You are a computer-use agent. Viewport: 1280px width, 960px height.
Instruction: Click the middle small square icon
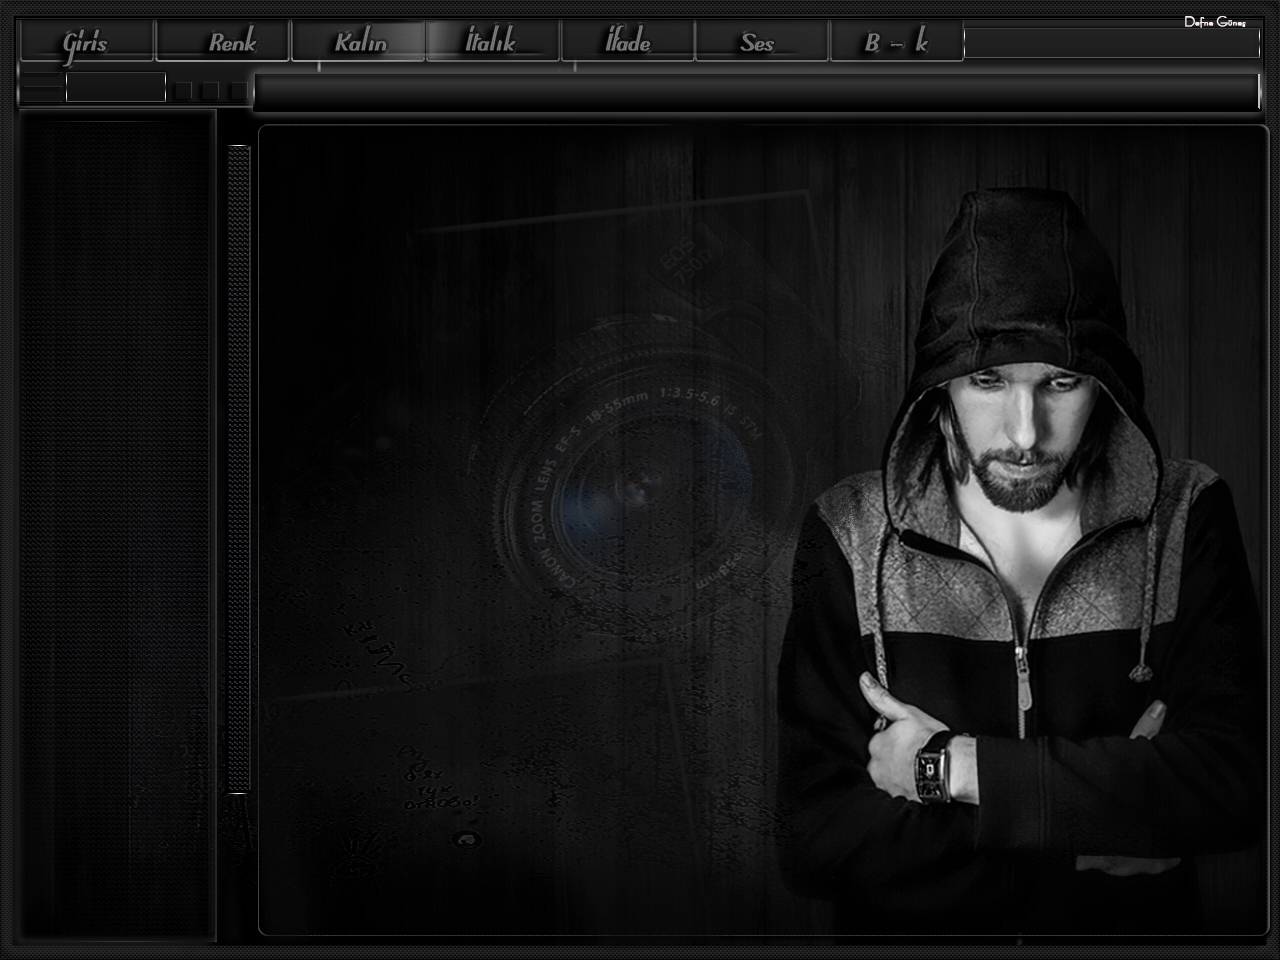[x=210, y=91]
